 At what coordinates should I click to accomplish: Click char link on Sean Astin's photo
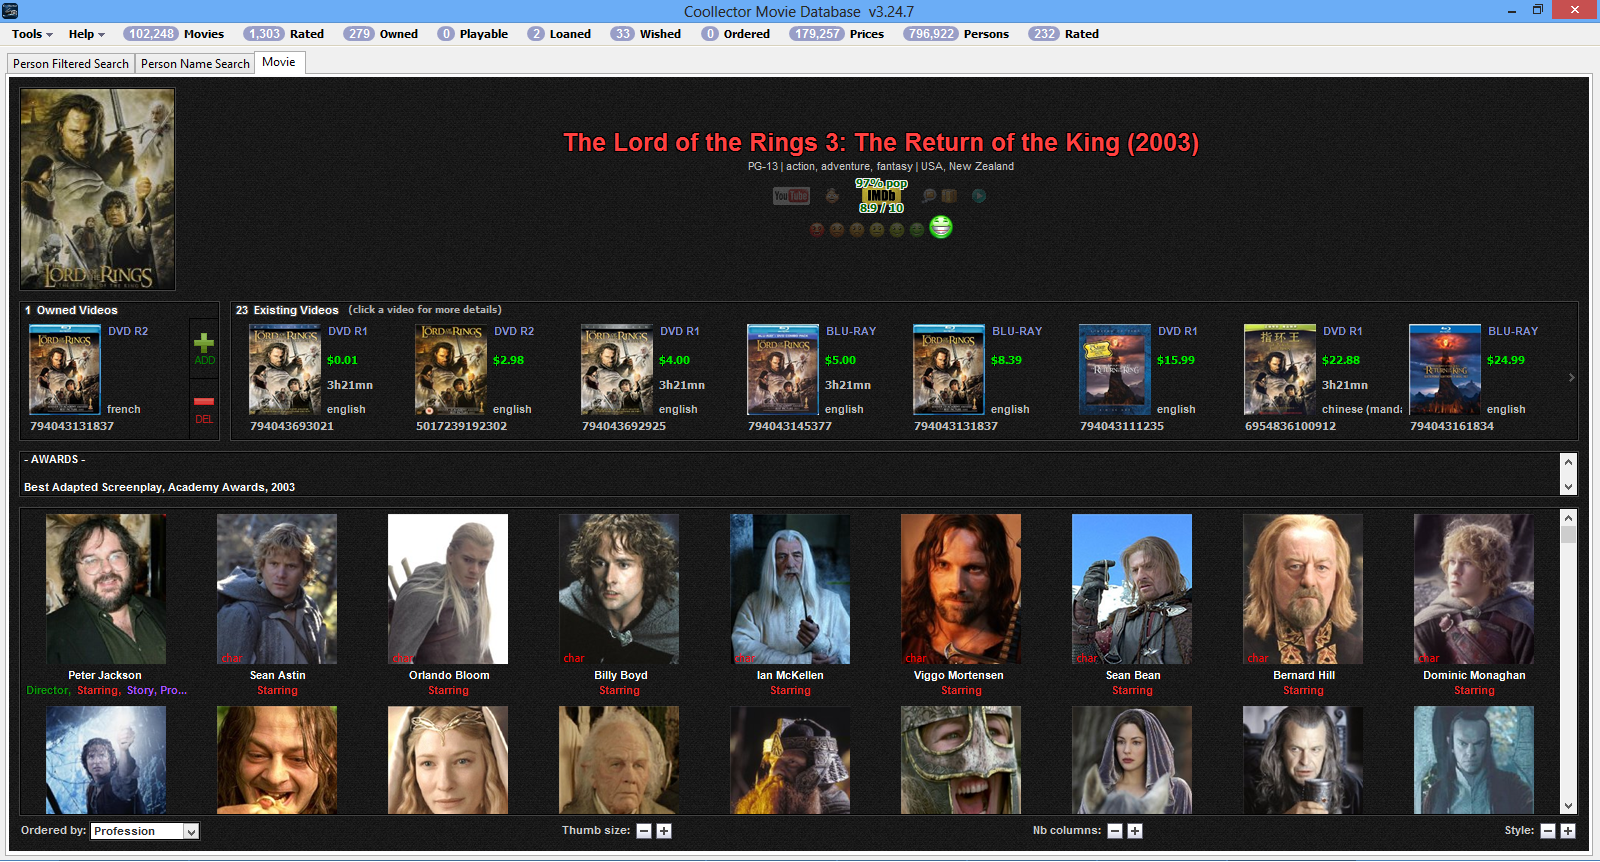pyautogui.click(x=232, y=658)
